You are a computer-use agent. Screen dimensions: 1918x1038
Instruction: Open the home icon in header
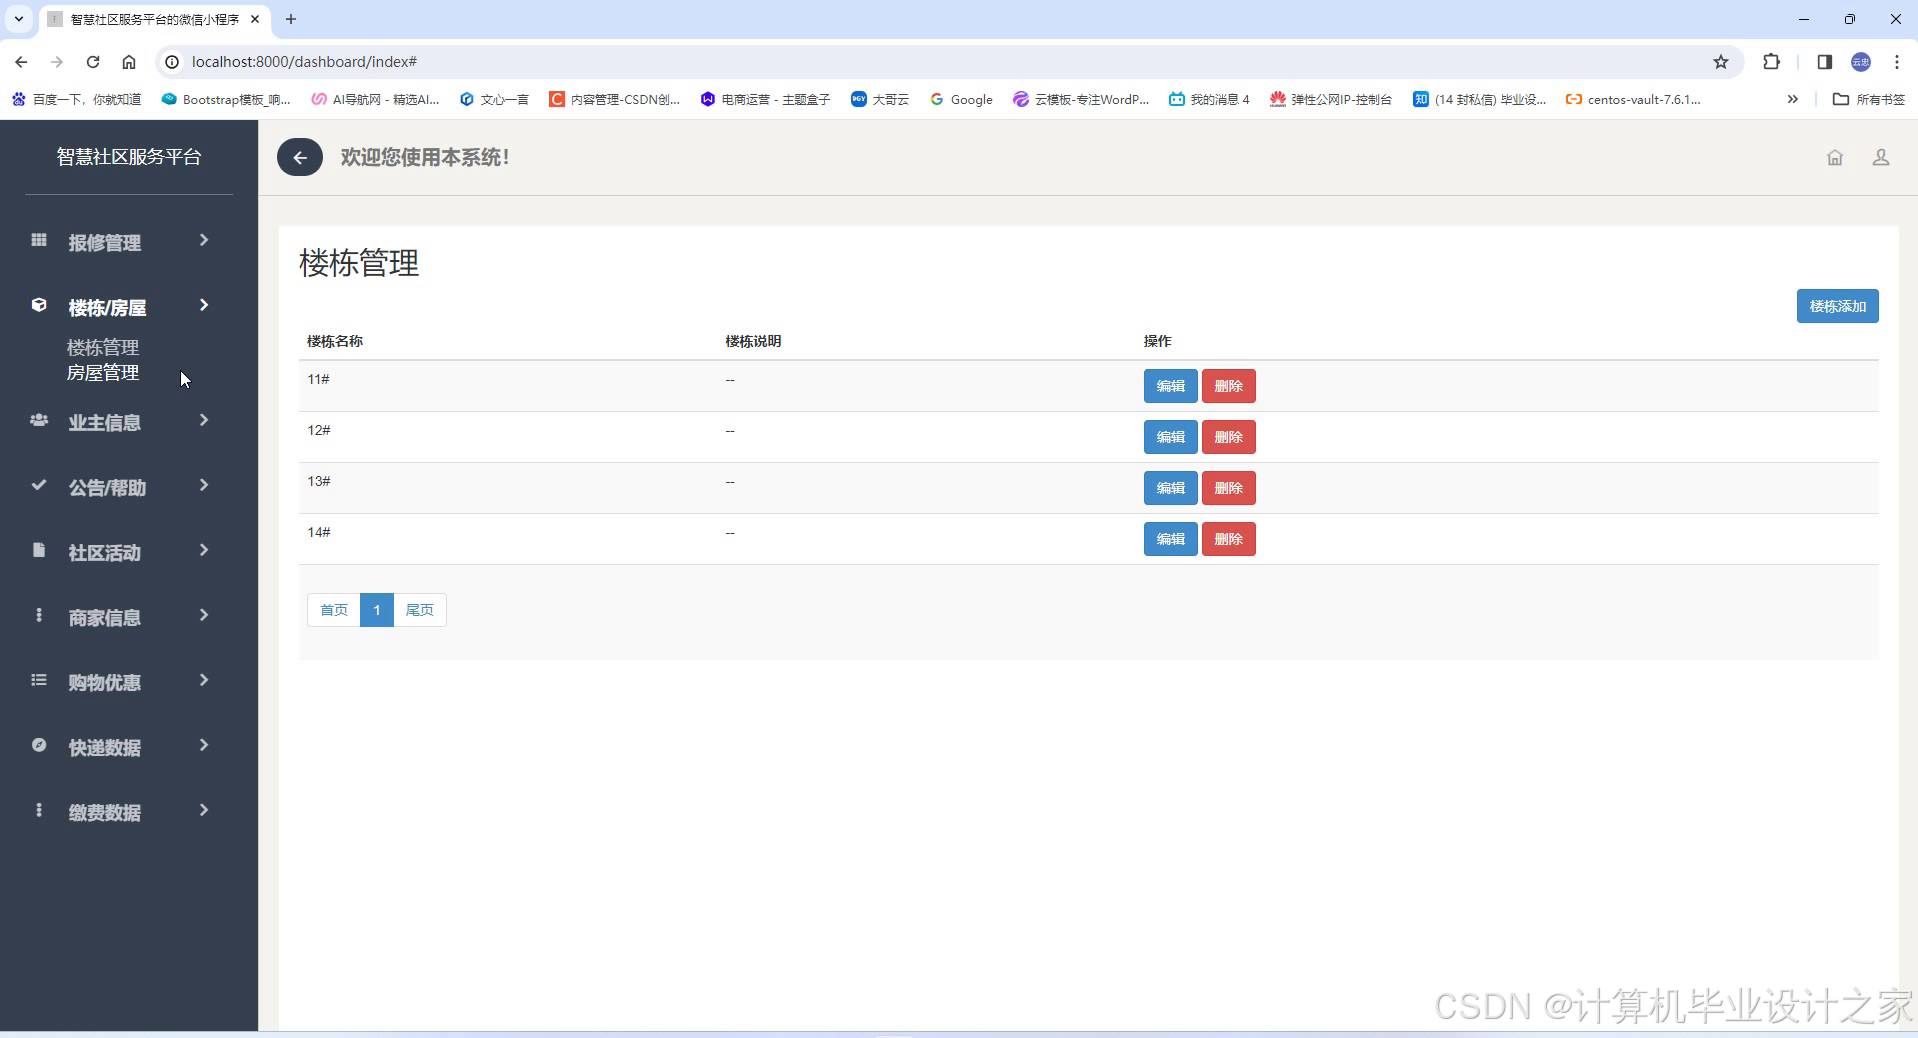click(1835, 157)
